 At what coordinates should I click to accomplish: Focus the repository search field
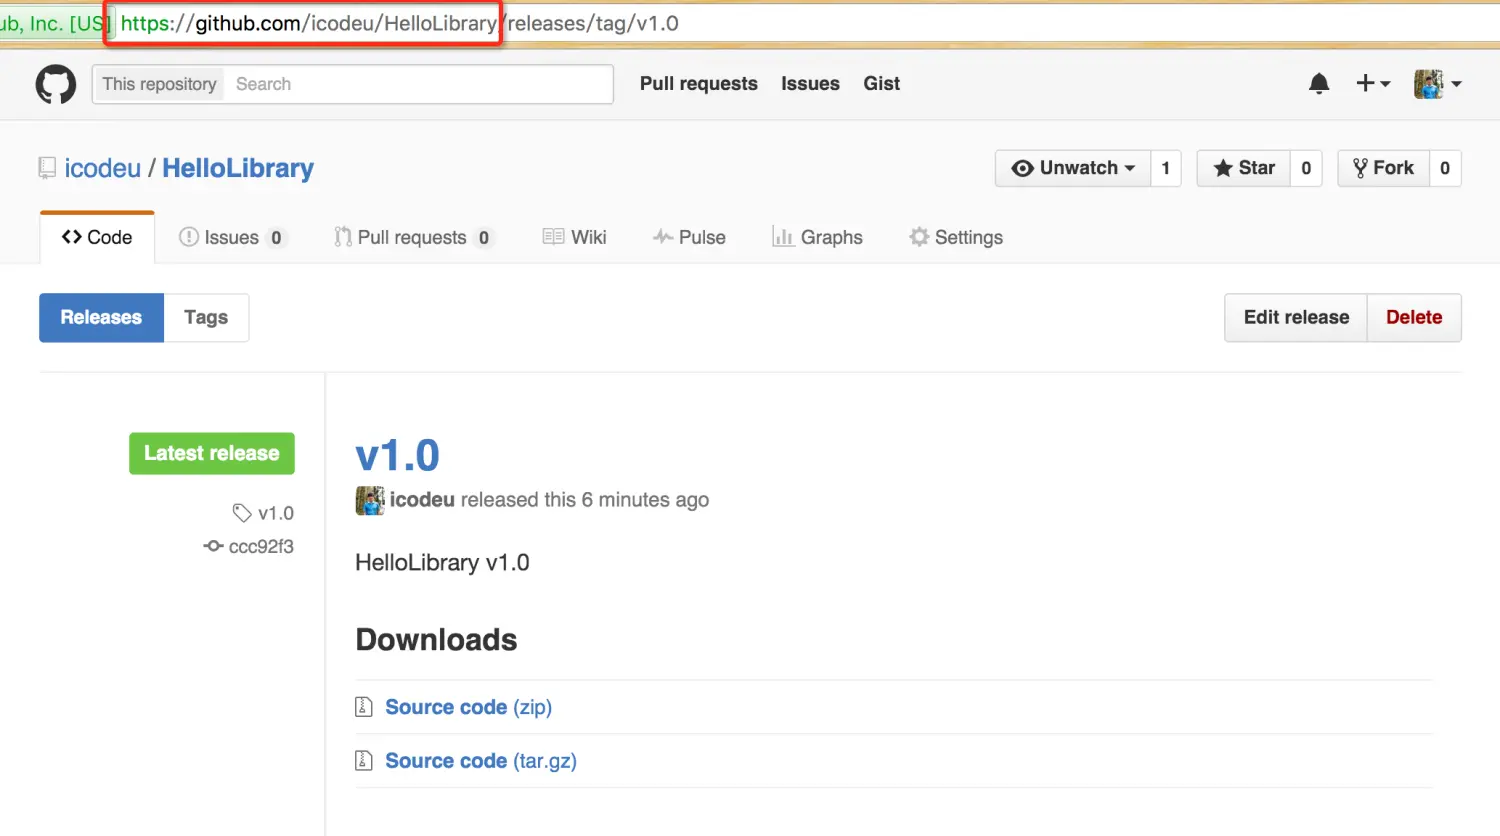coord(418,84)
